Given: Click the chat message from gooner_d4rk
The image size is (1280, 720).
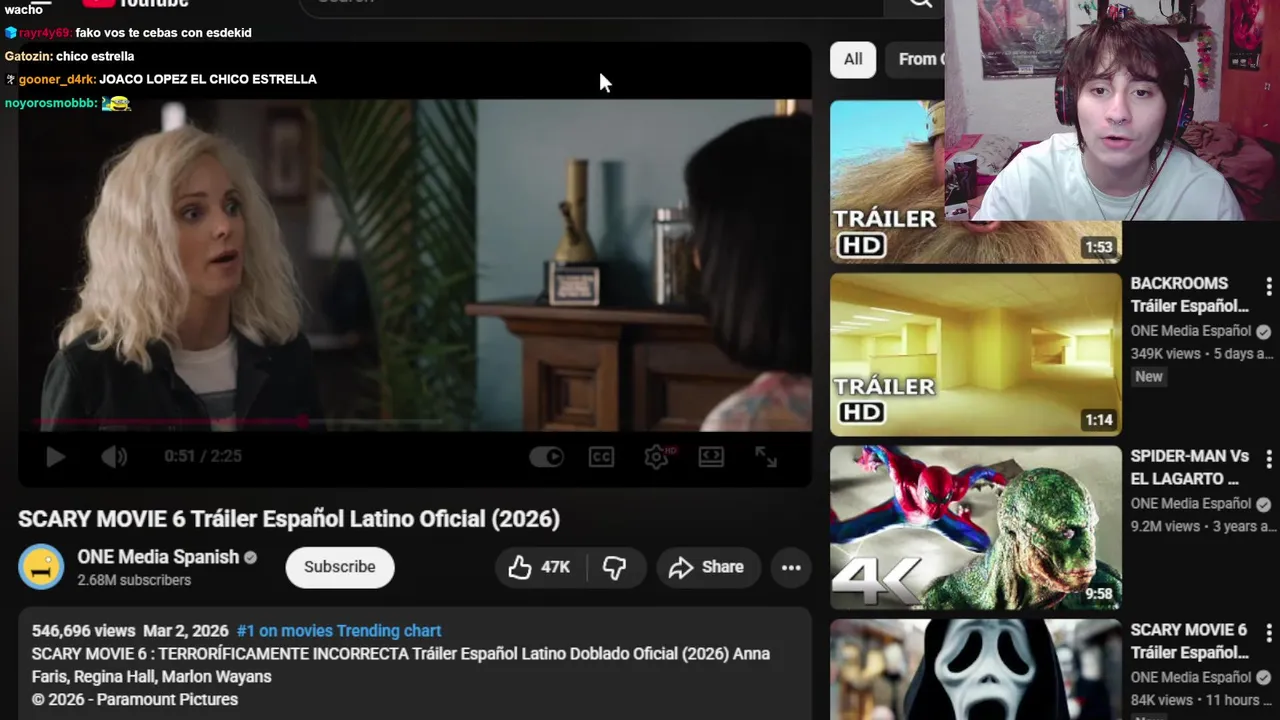Looking at the screenshot, I should pos(161,79).
